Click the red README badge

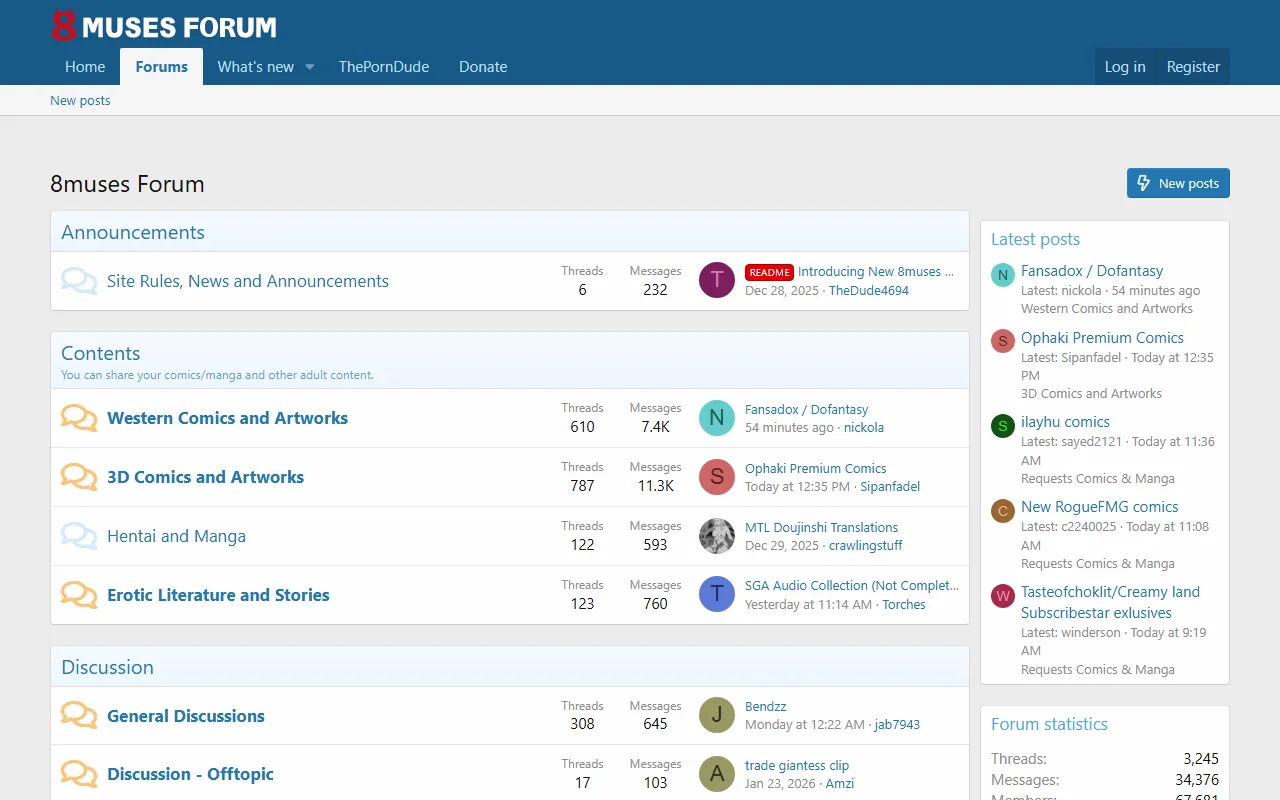pos(769,271)
